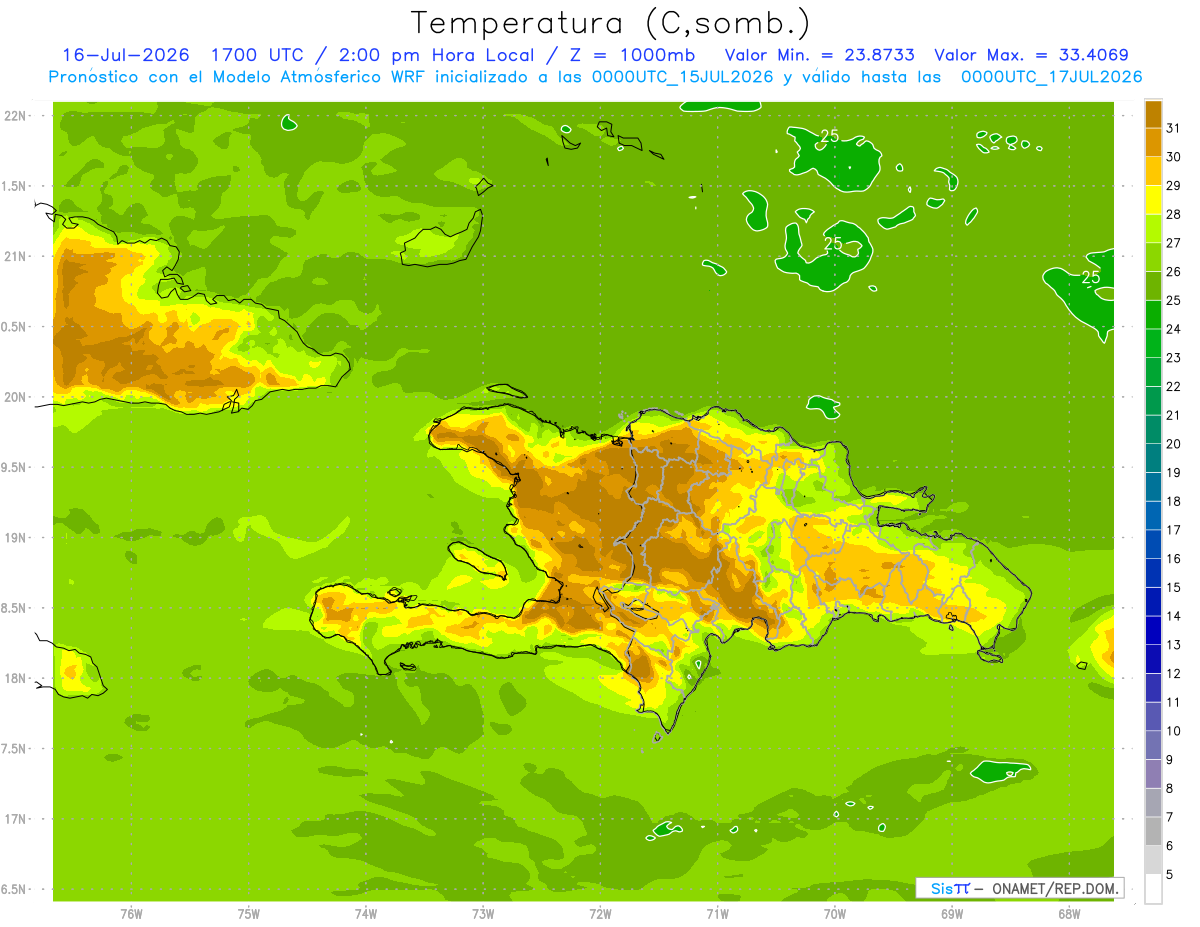Click the 20N latitude axis label
Screen dimensions: 1200x927
(x=17, y=397)
